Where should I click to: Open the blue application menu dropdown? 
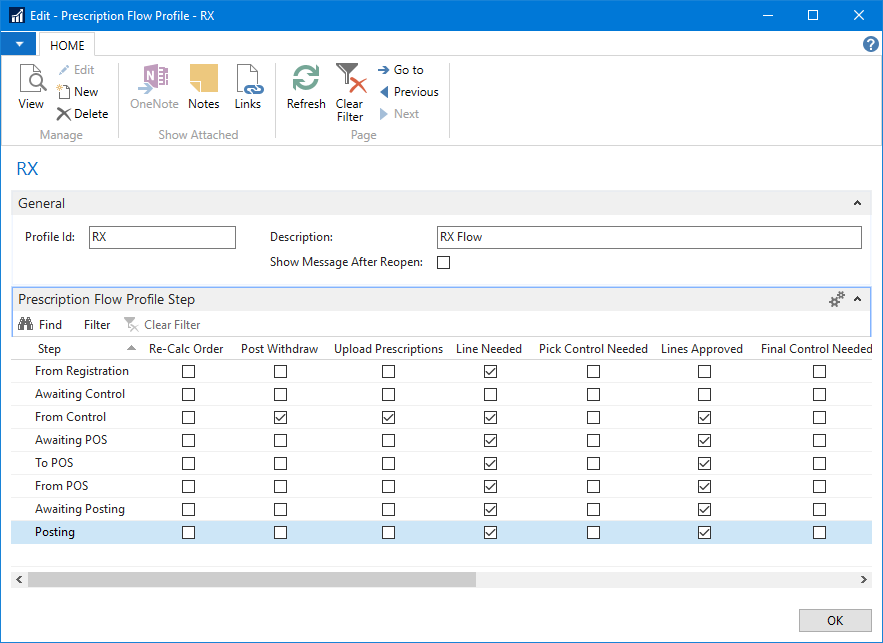(x=18, y=45)
